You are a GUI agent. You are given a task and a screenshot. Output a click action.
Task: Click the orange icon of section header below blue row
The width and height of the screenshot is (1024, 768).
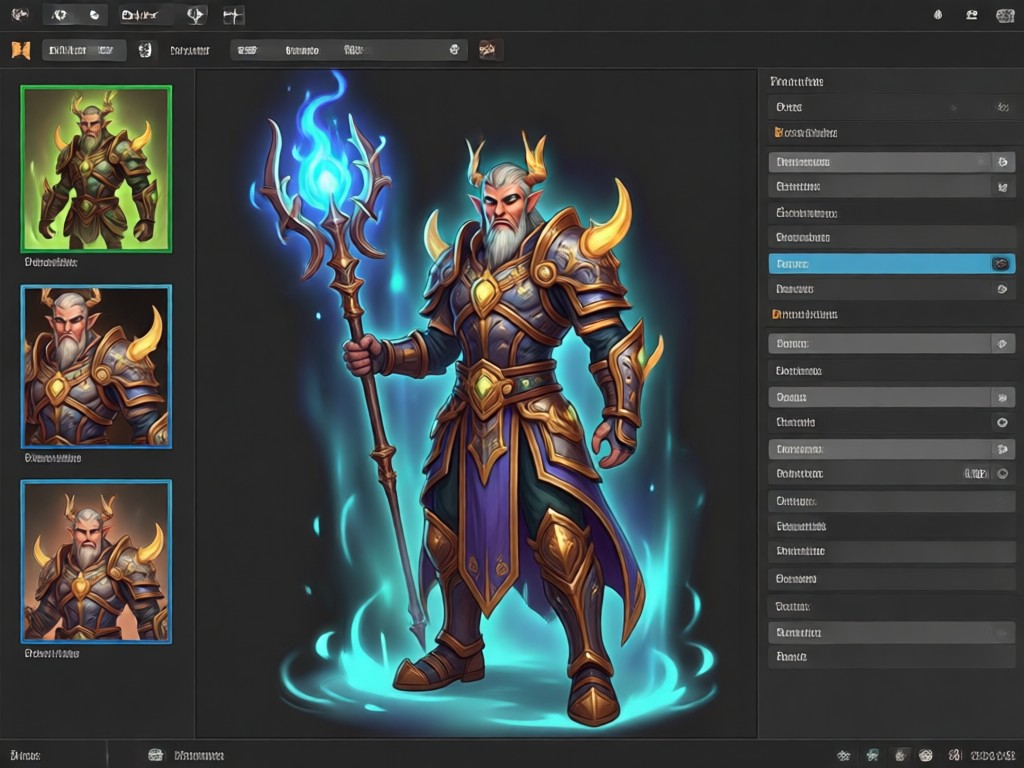click(776, 314)
